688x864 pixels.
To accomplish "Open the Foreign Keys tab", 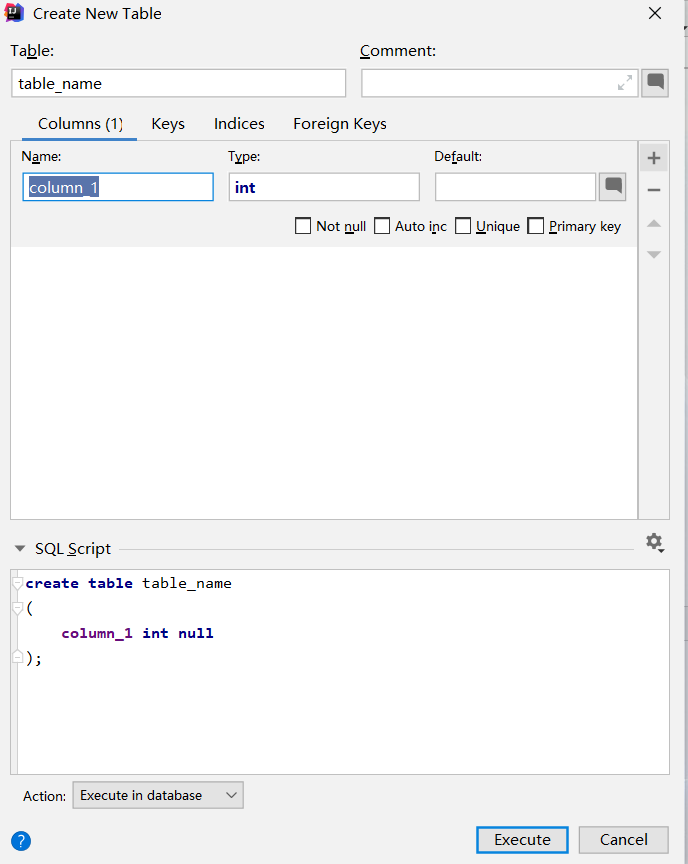I will point(340,124).
